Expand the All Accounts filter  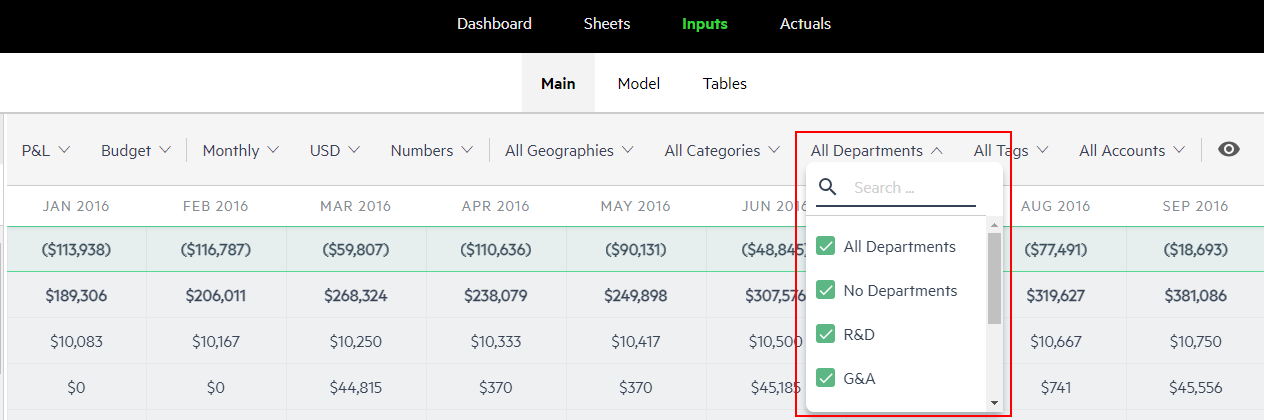pyautogui.click(x=1133, y=150)
